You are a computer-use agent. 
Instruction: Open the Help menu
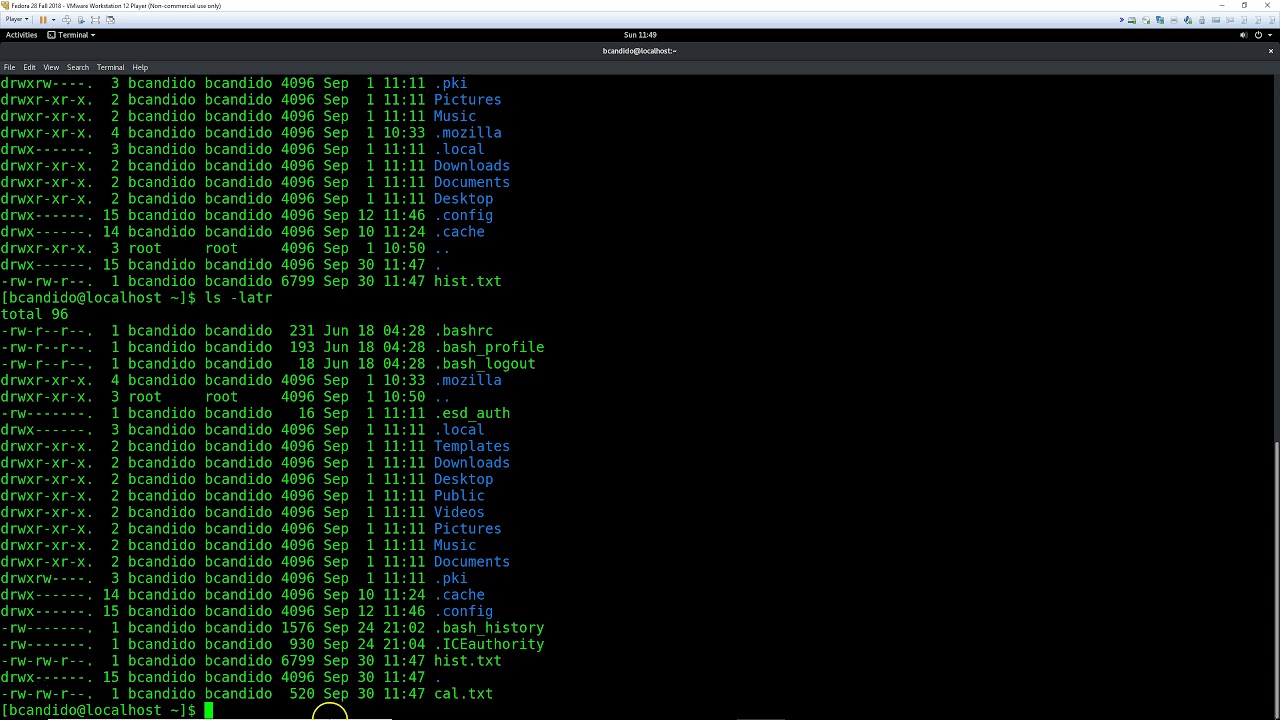(140, 67)
